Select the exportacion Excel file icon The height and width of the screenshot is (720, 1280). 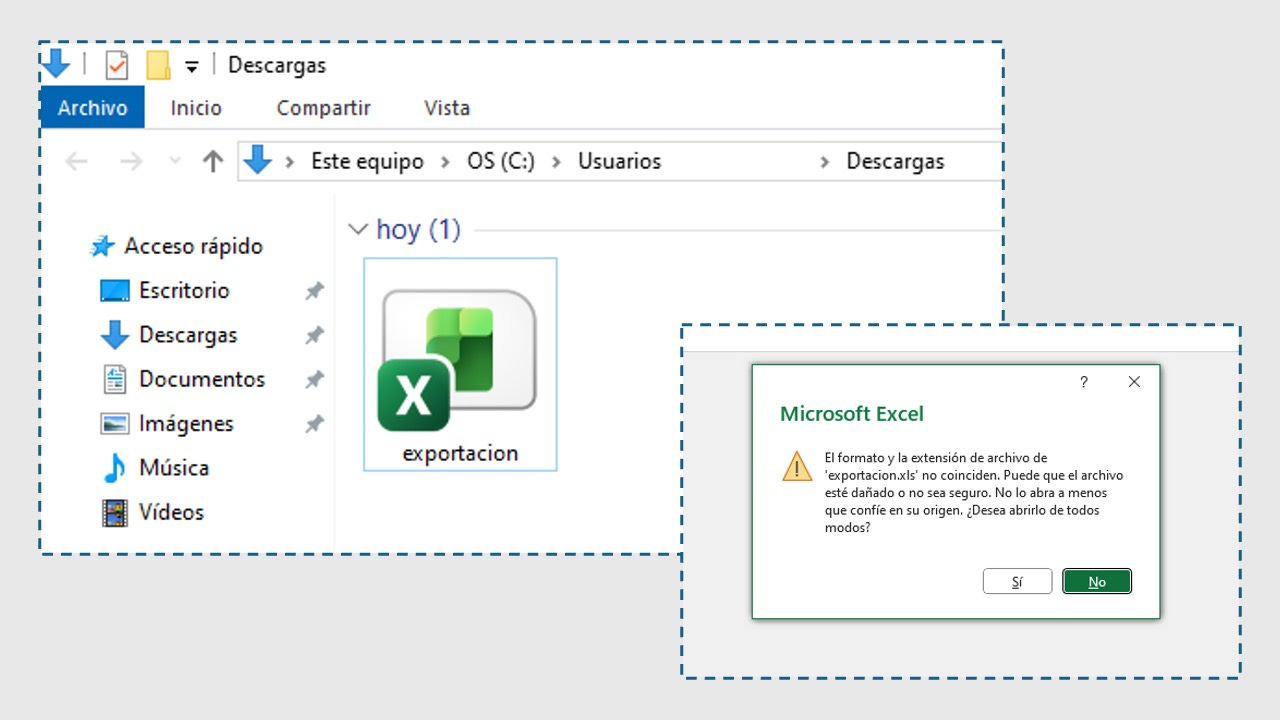point(457,361)
